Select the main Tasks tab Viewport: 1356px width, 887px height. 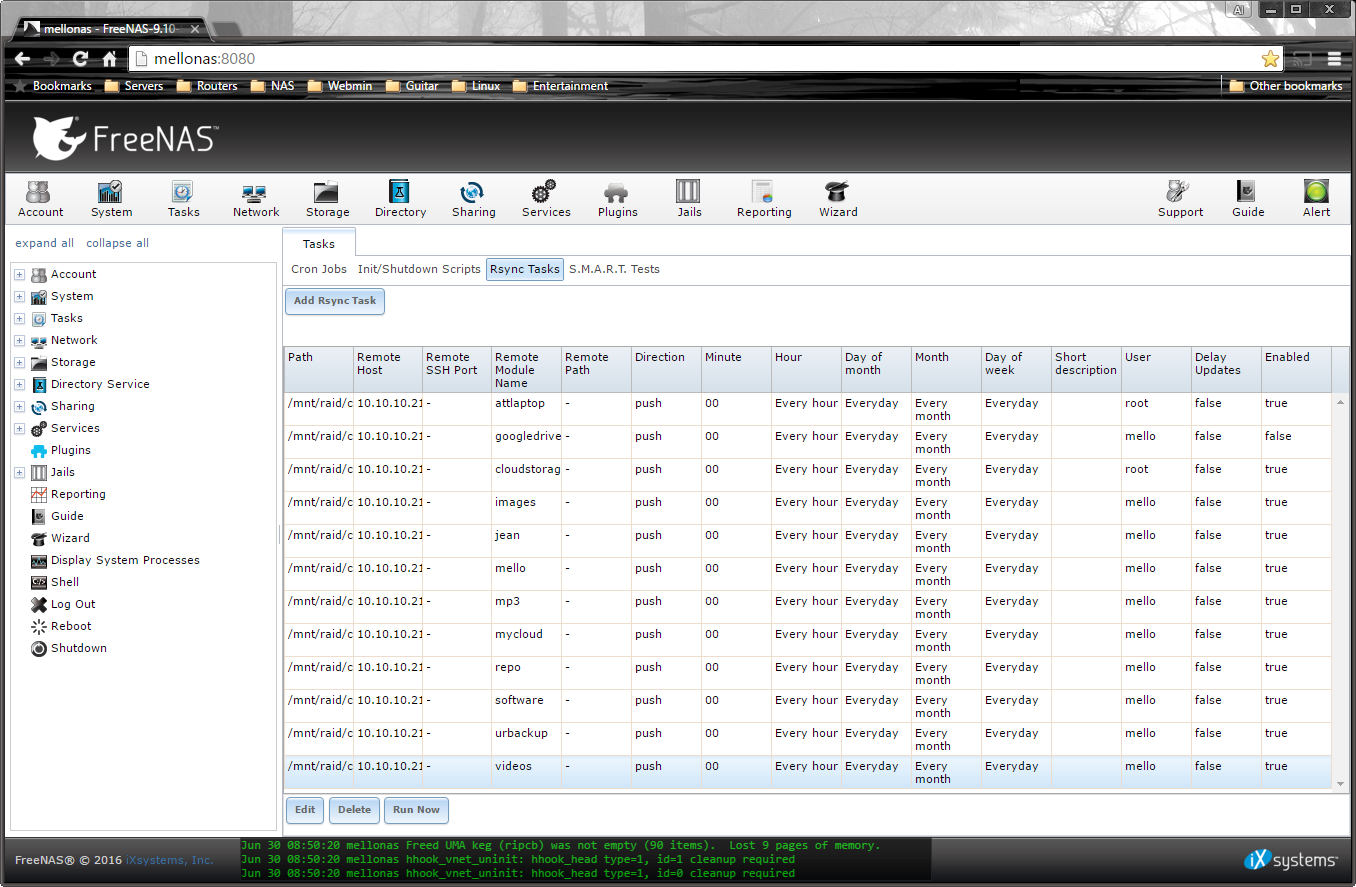click(319, 244)
